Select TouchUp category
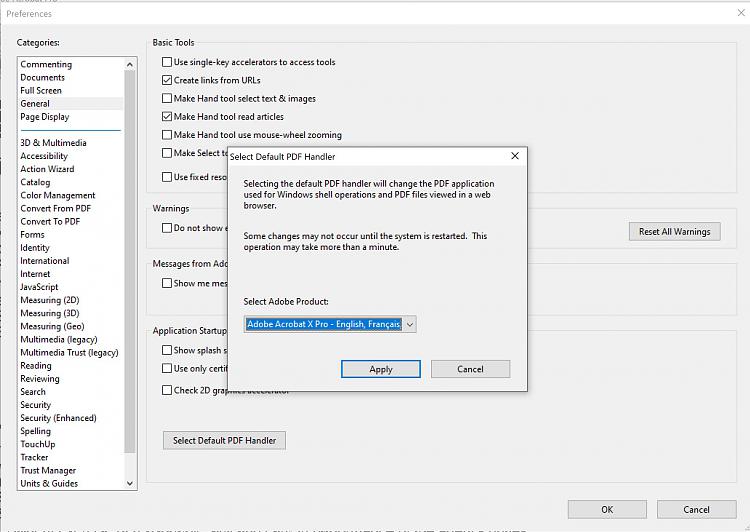 point(38,444)
